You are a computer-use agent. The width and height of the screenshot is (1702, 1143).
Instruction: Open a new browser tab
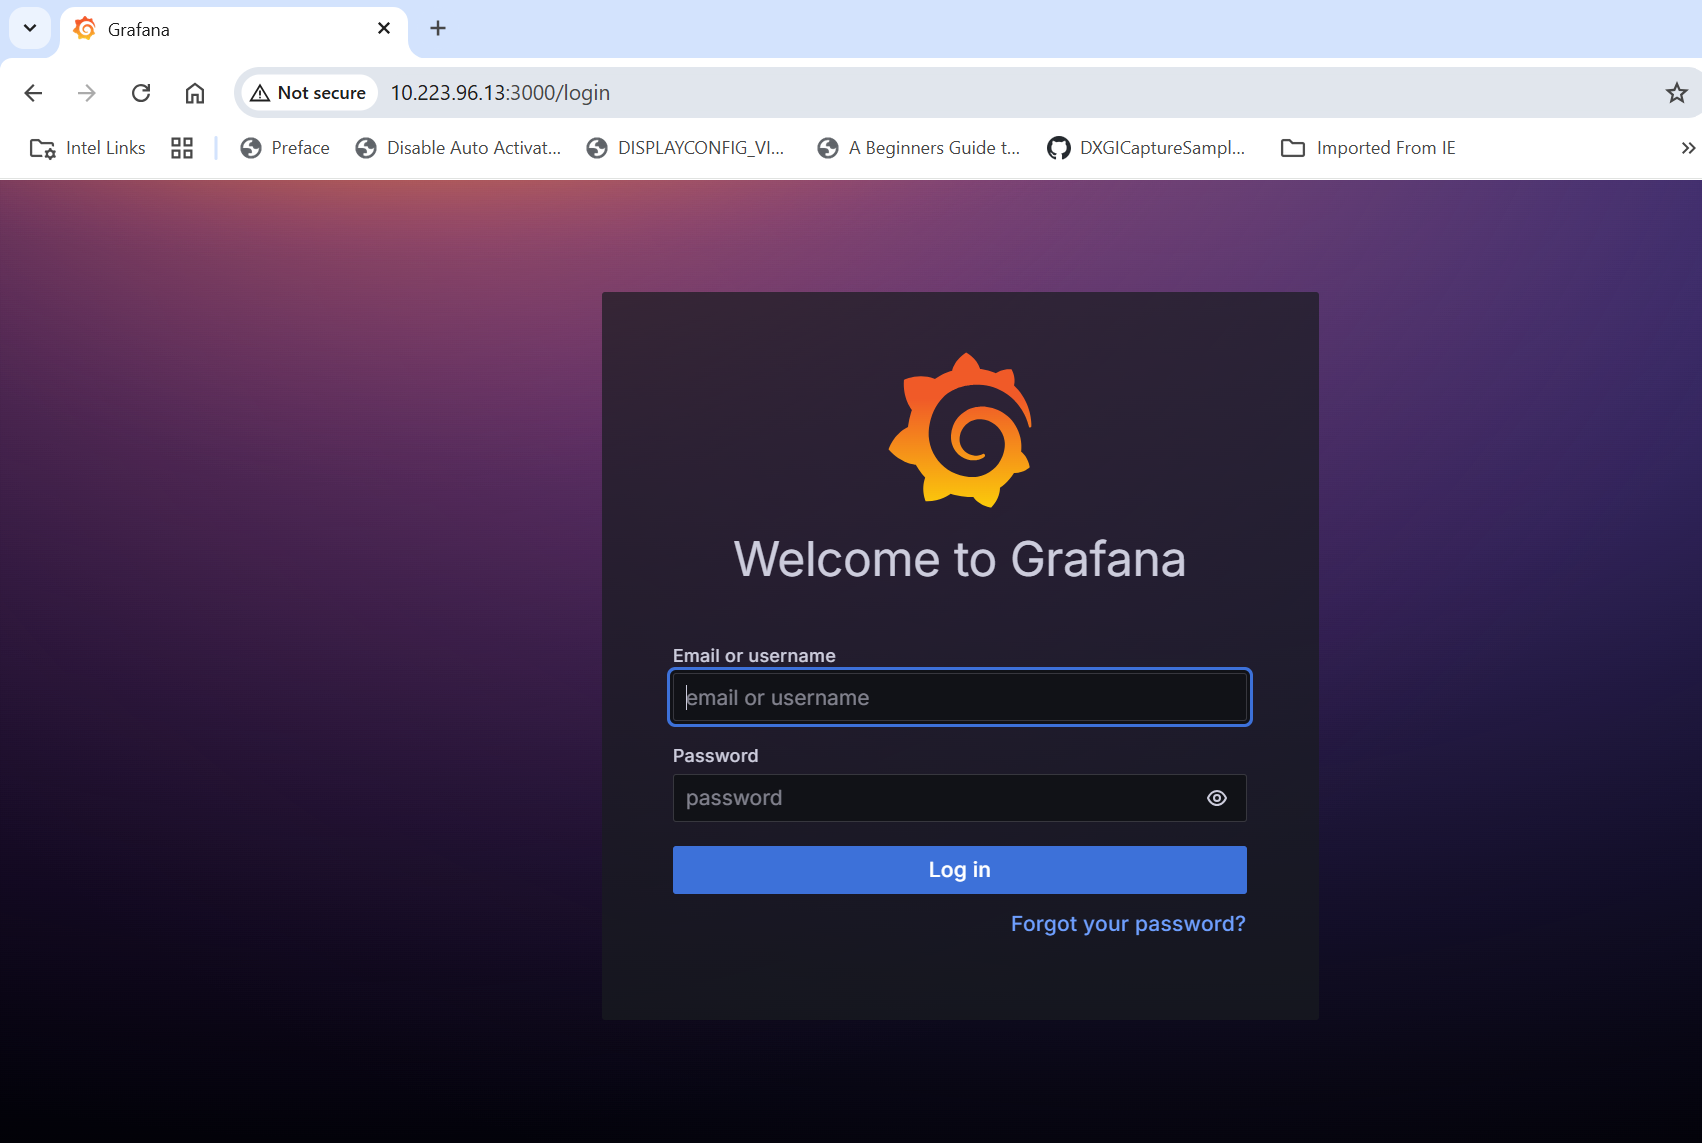[x=438, y=29]
